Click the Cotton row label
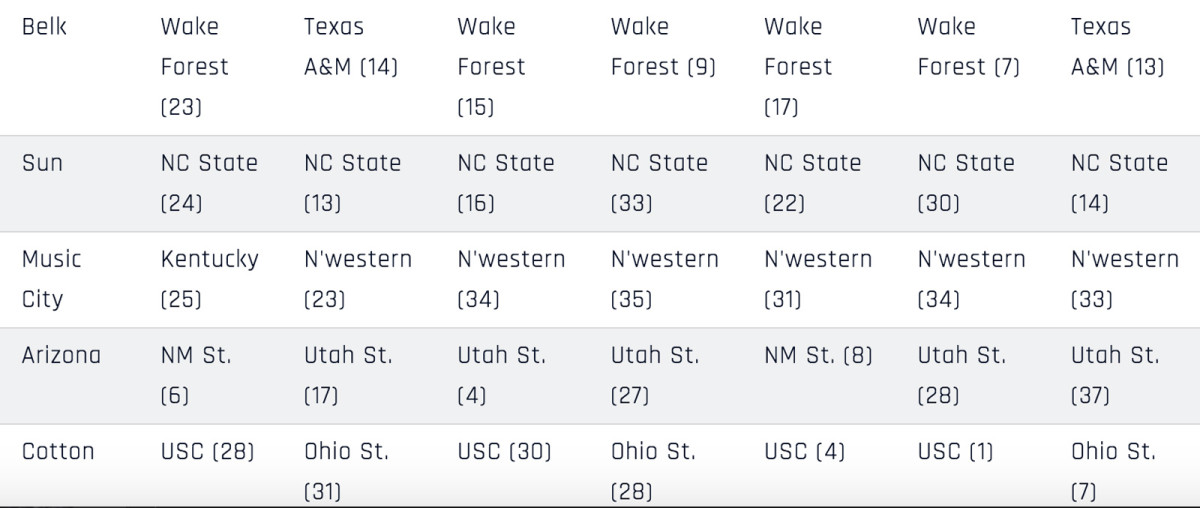This screenshot has height=508, width=1200. [58, 451]
